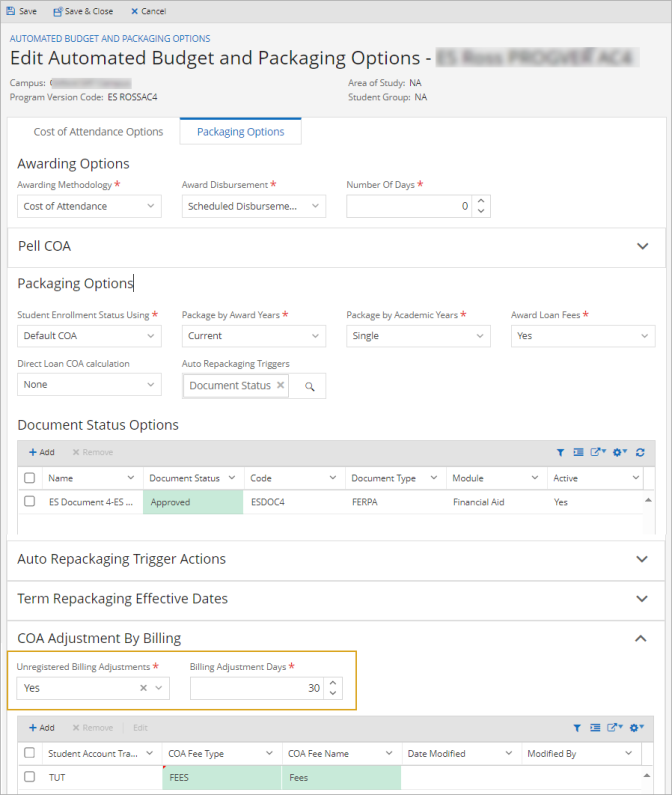Open Modified By column menu arrow
Screen dimensions: 672x795
628,753
